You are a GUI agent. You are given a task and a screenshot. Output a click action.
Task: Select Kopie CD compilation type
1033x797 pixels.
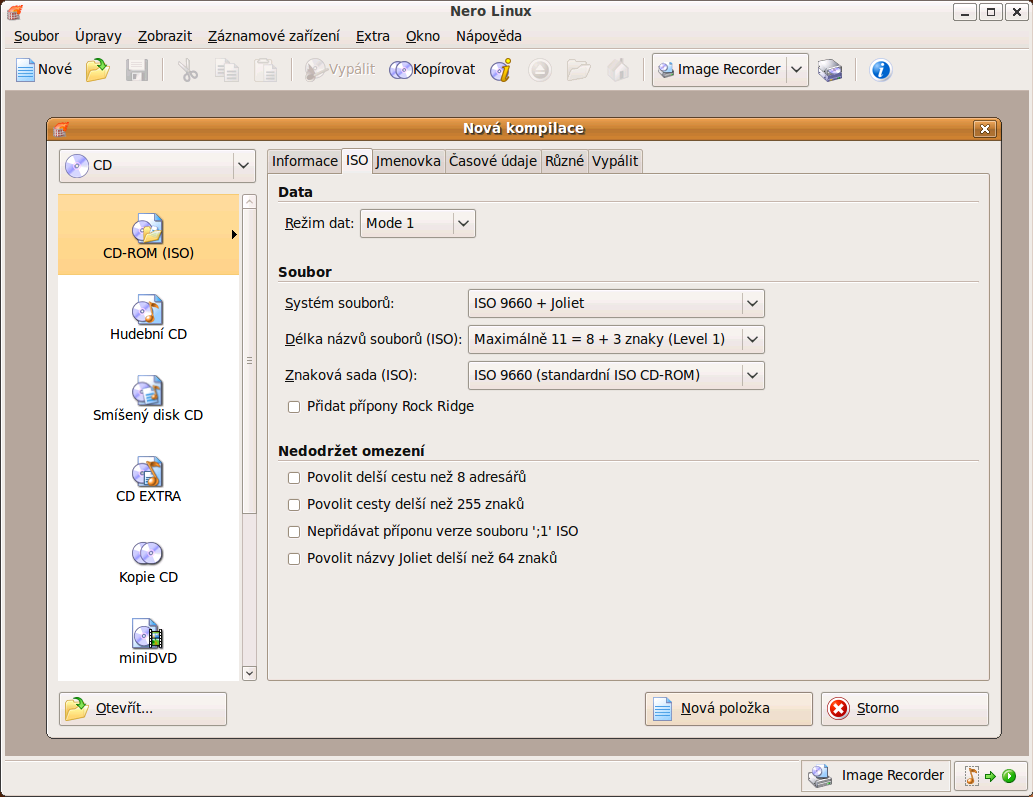(x=148, y=560)
